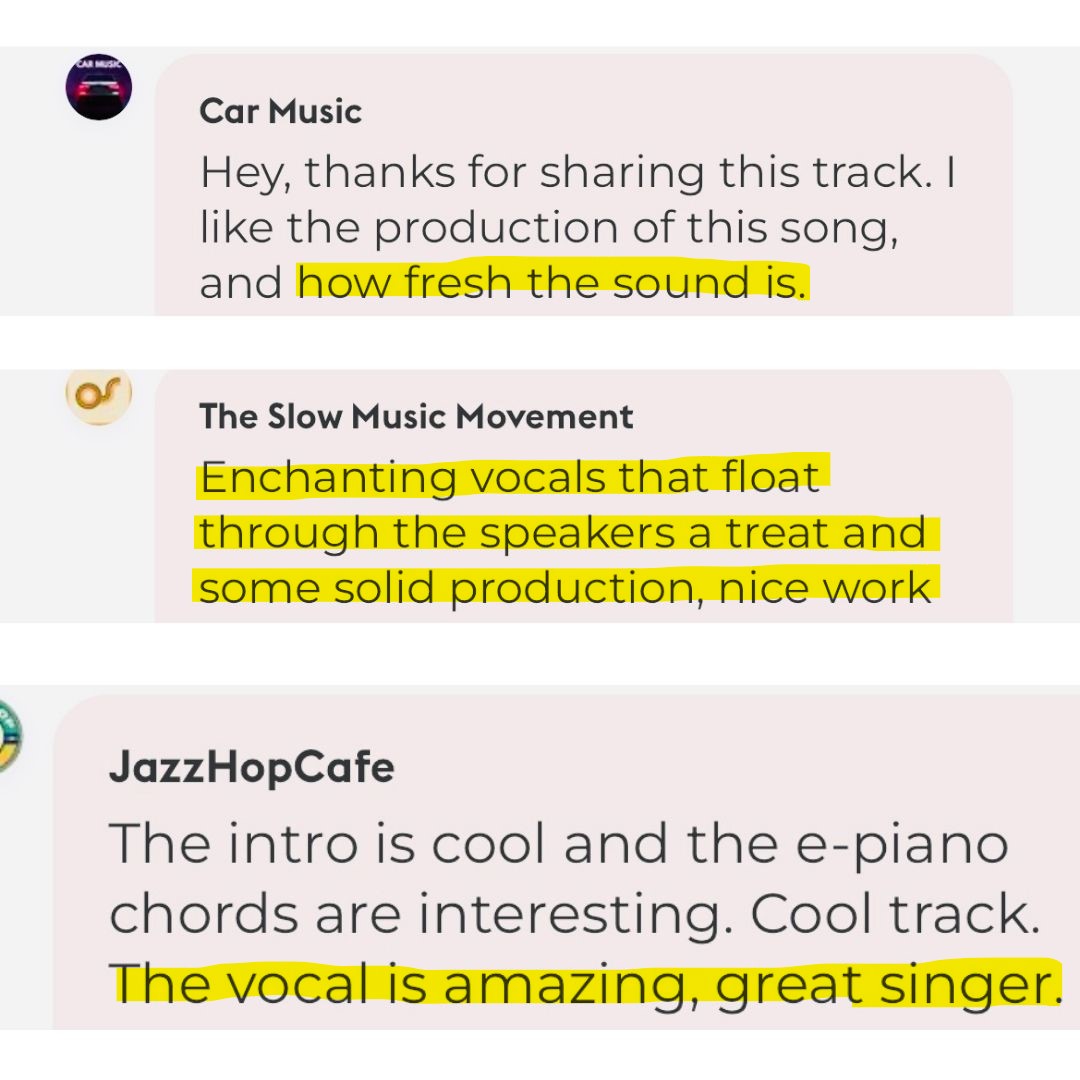Image resolution: width=1080 pixels, height=1080 pixels.
Task: Click the JazzHopCafe comment bubble
Action: (x=566, y=862)
